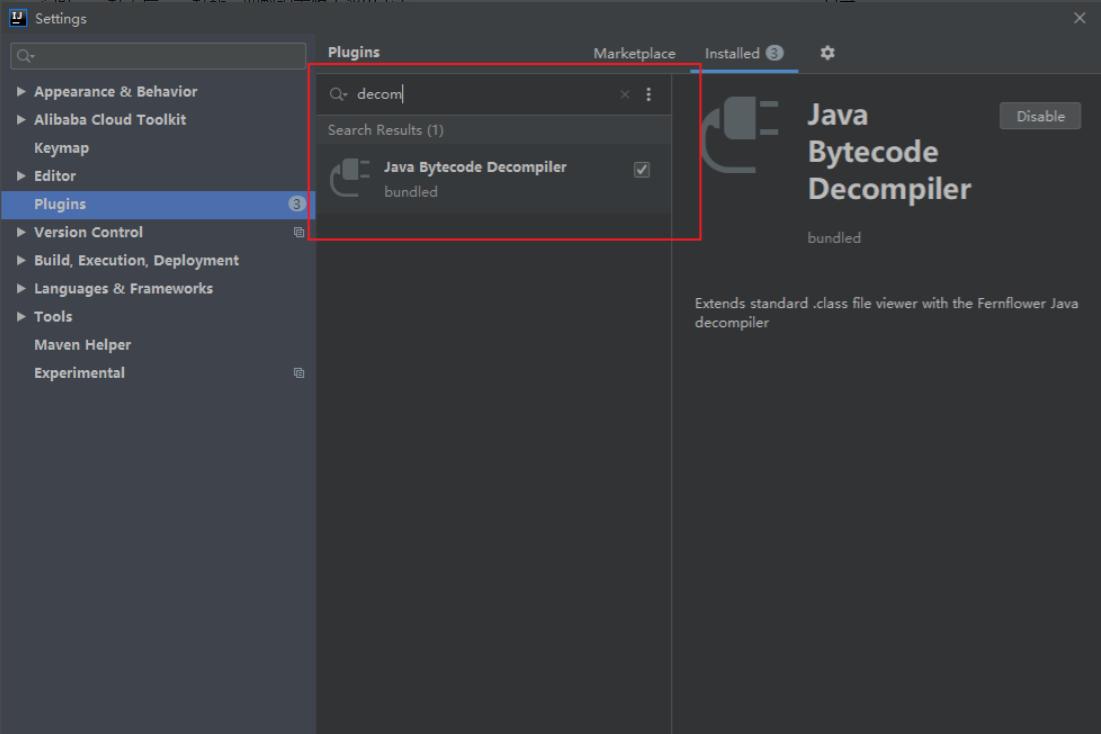This screenshot has width=1101, height=734.
Task: Open the Keymap settings page
Action: 61,148
